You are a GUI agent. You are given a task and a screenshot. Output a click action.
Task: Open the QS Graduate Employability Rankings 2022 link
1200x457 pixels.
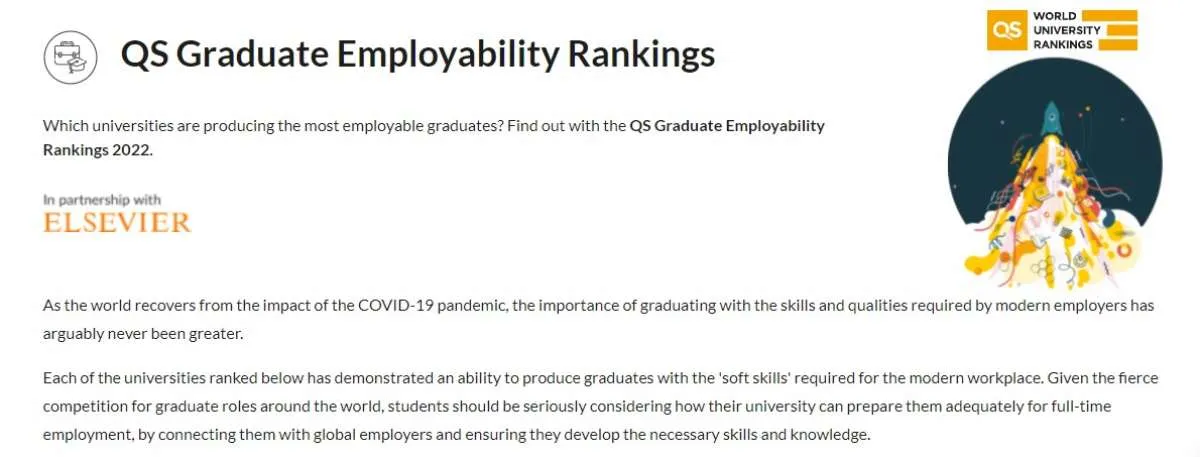727,126
